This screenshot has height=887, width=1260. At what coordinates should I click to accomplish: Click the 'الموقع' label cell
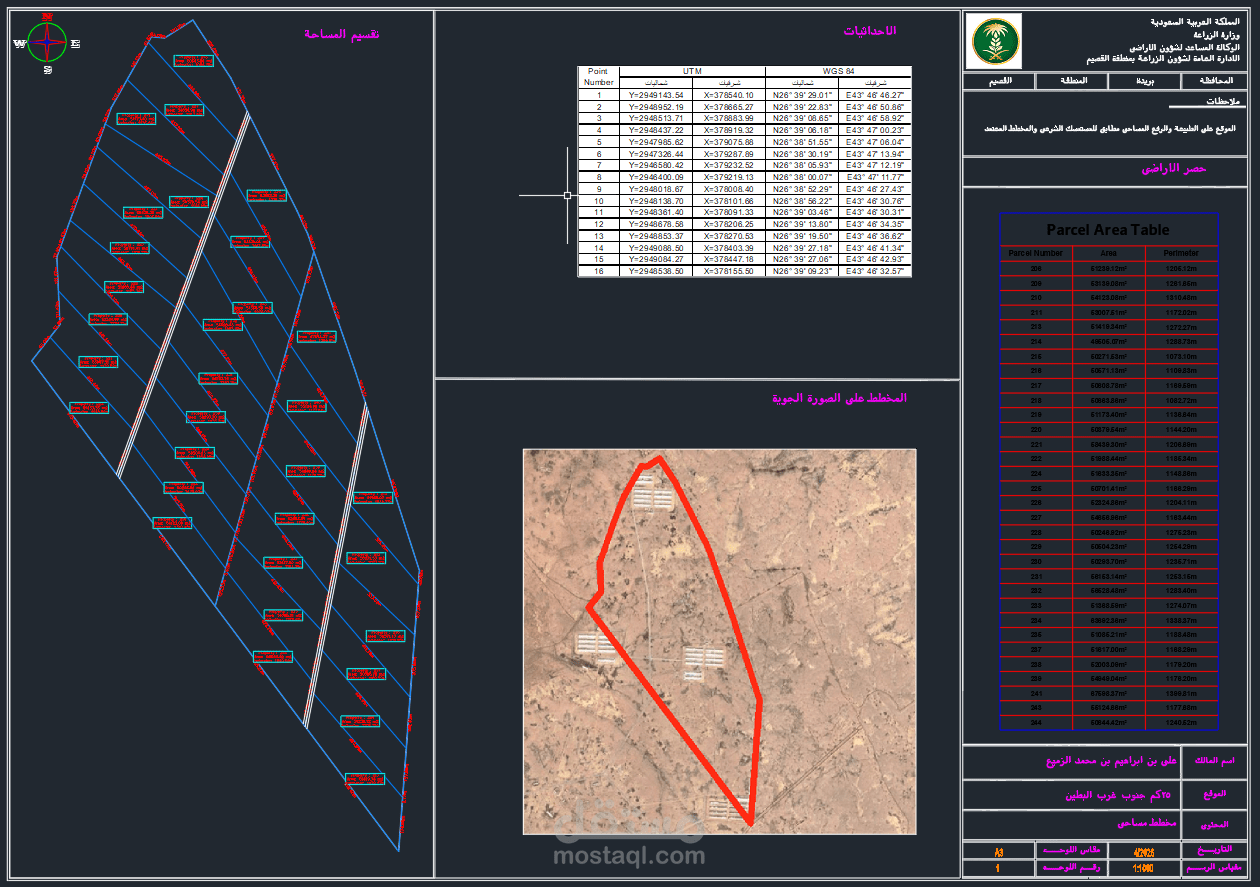point(1215,794)
